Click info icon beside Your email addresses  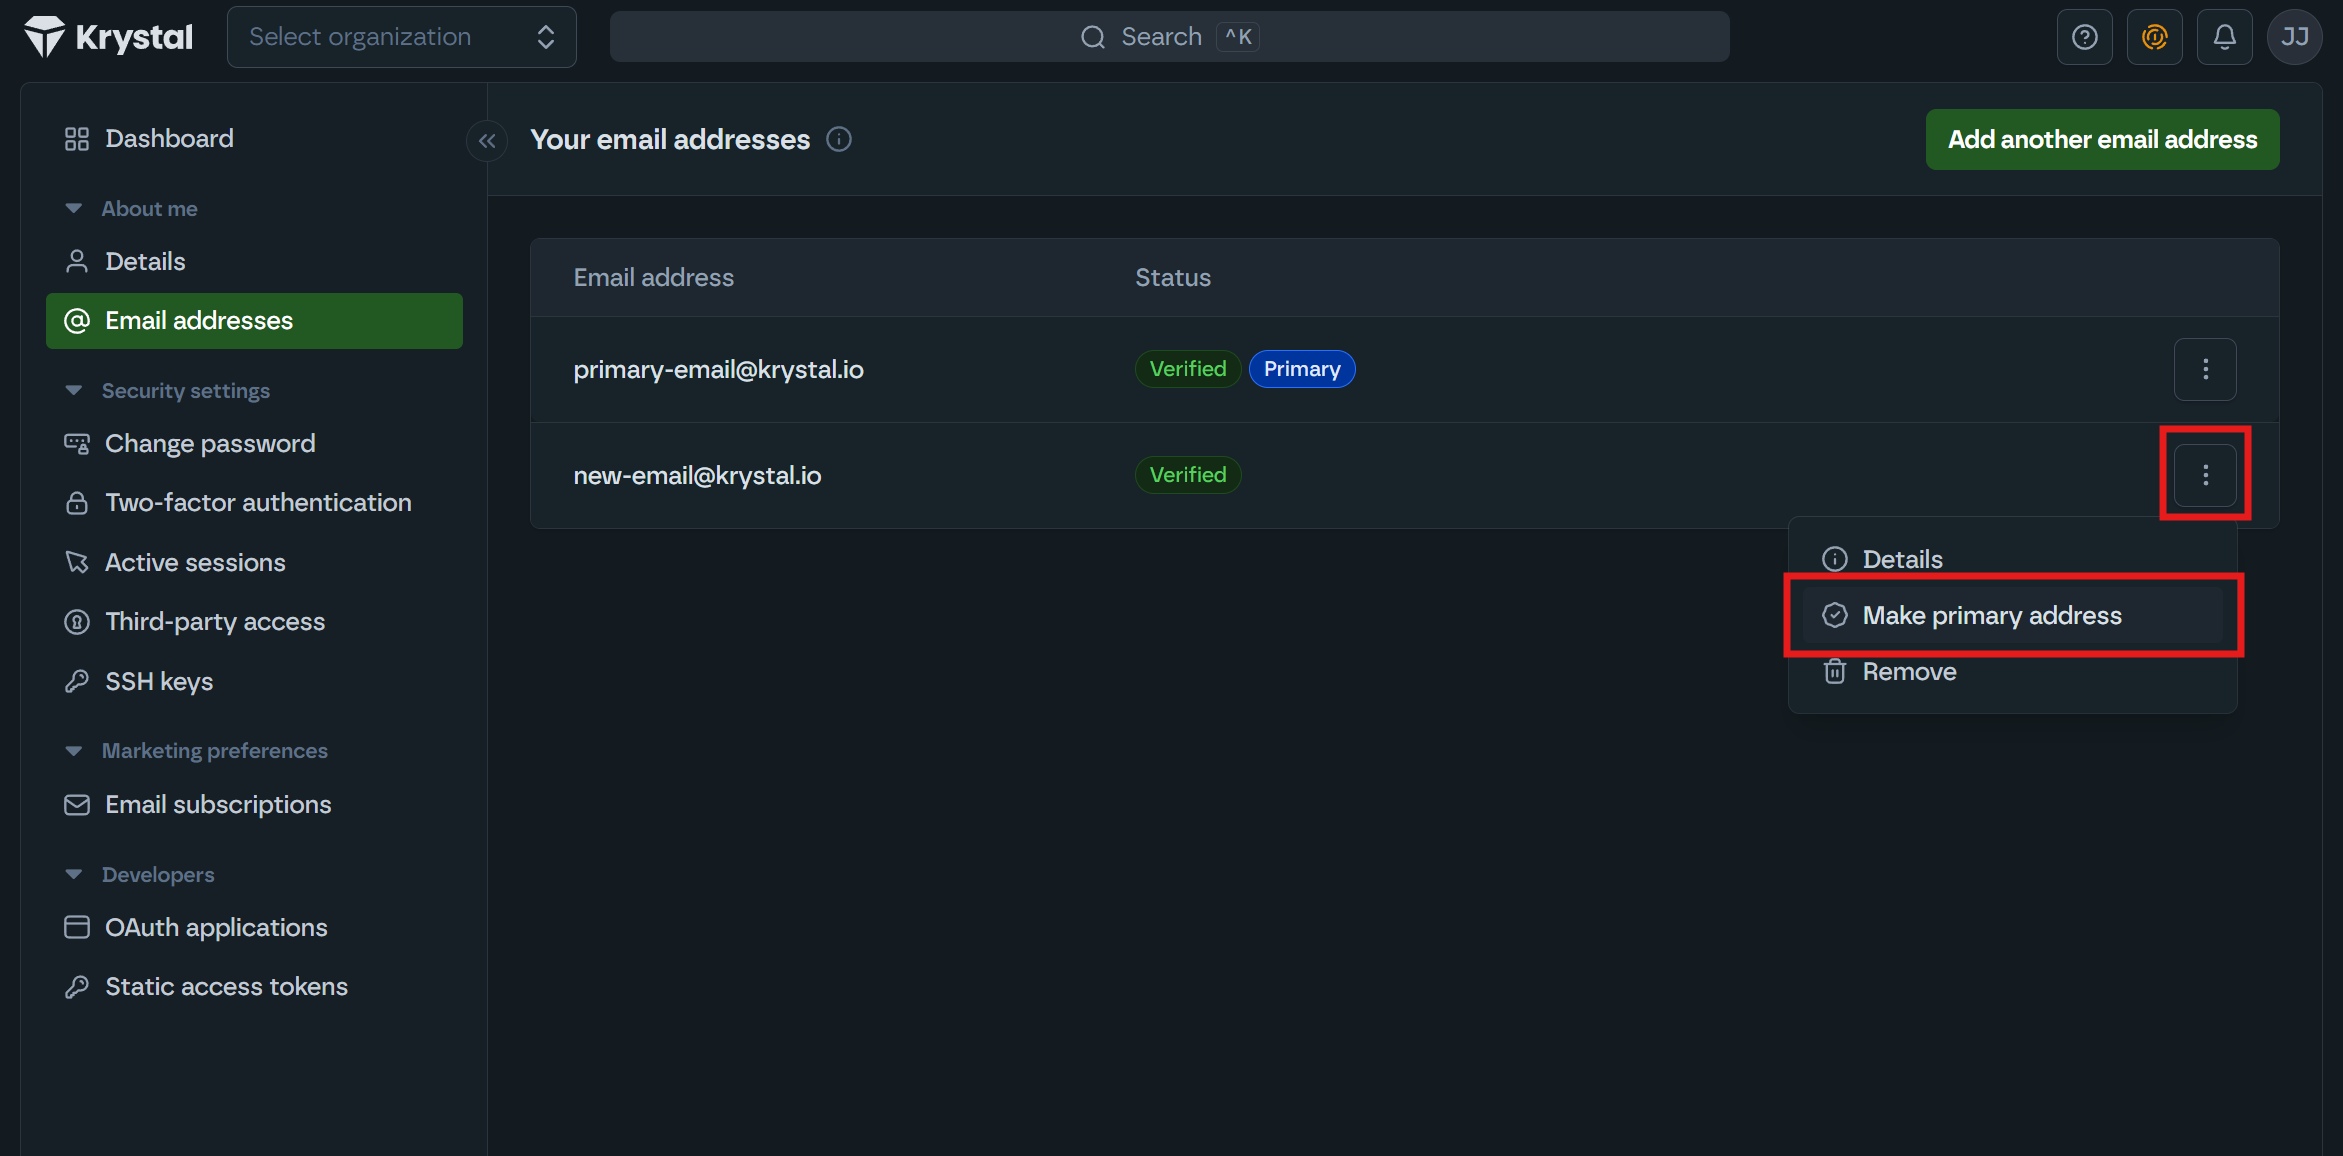click(x=839, y=140)
